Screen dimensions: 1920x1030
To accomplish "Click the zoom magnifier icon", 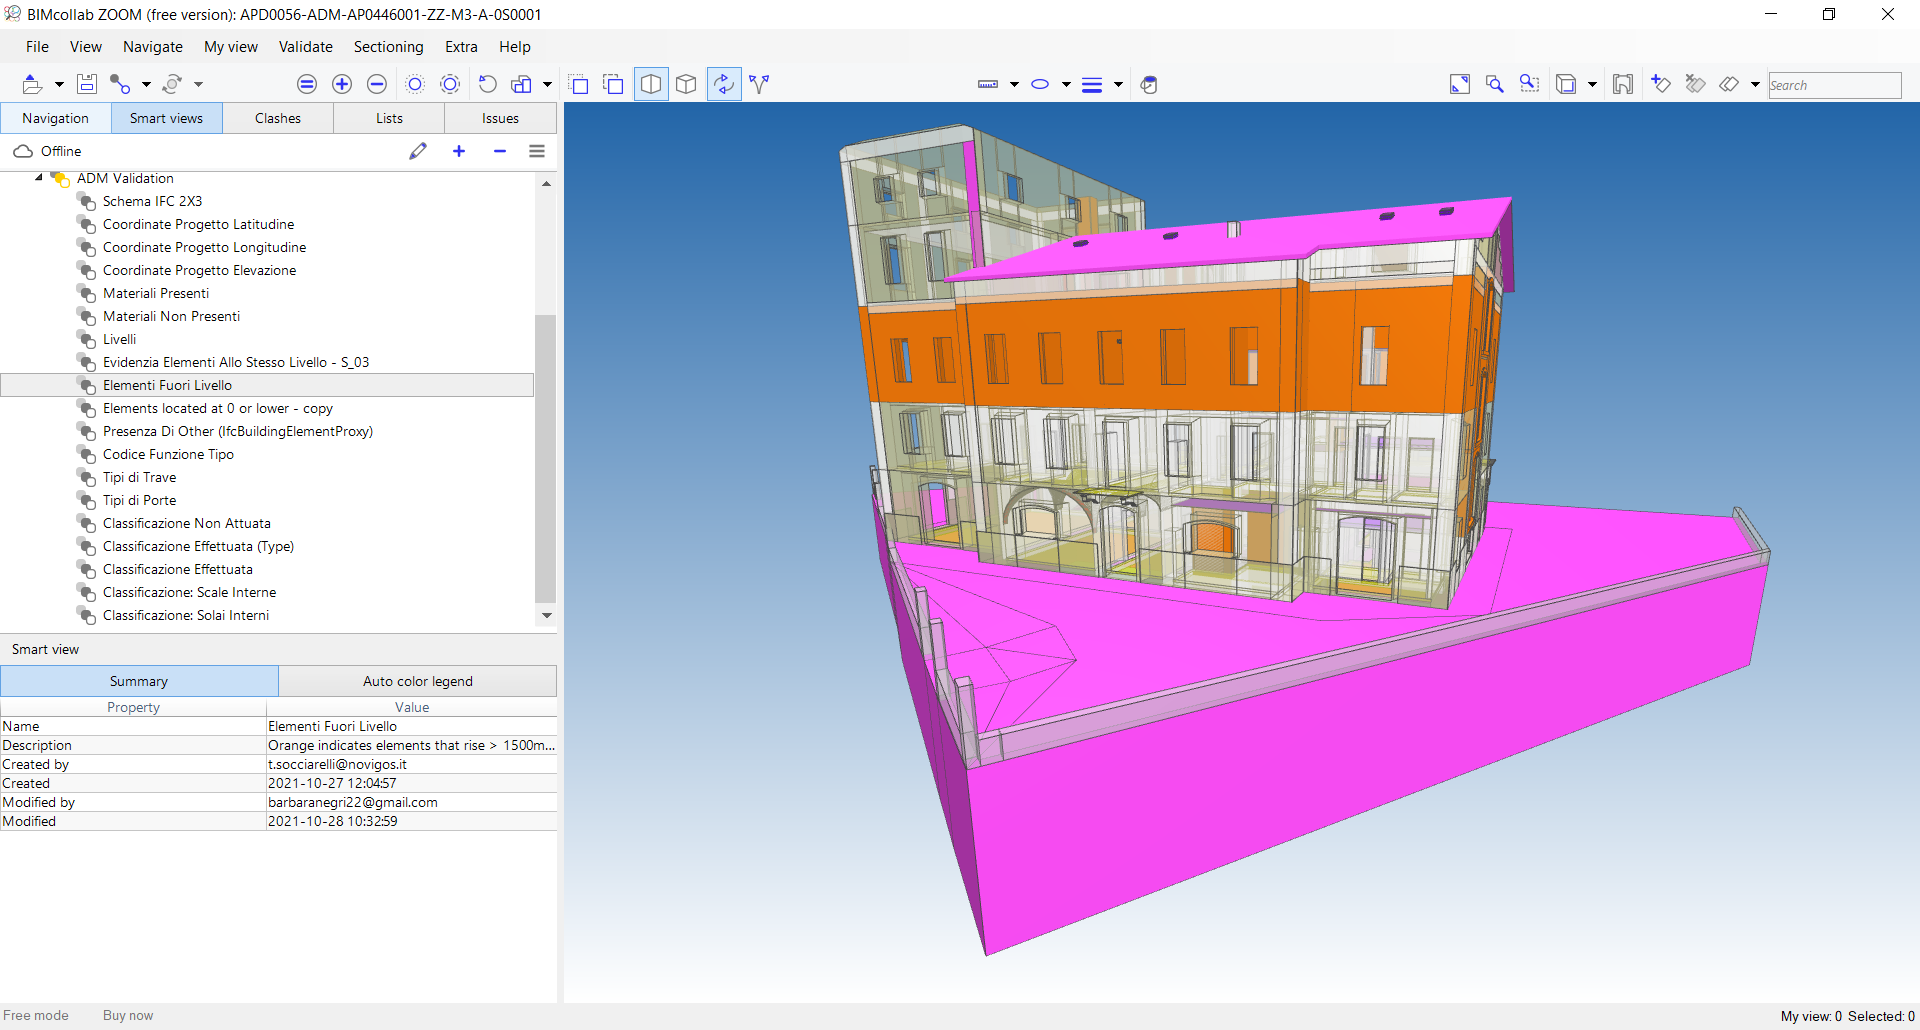I will click(x=1495, y=84).
